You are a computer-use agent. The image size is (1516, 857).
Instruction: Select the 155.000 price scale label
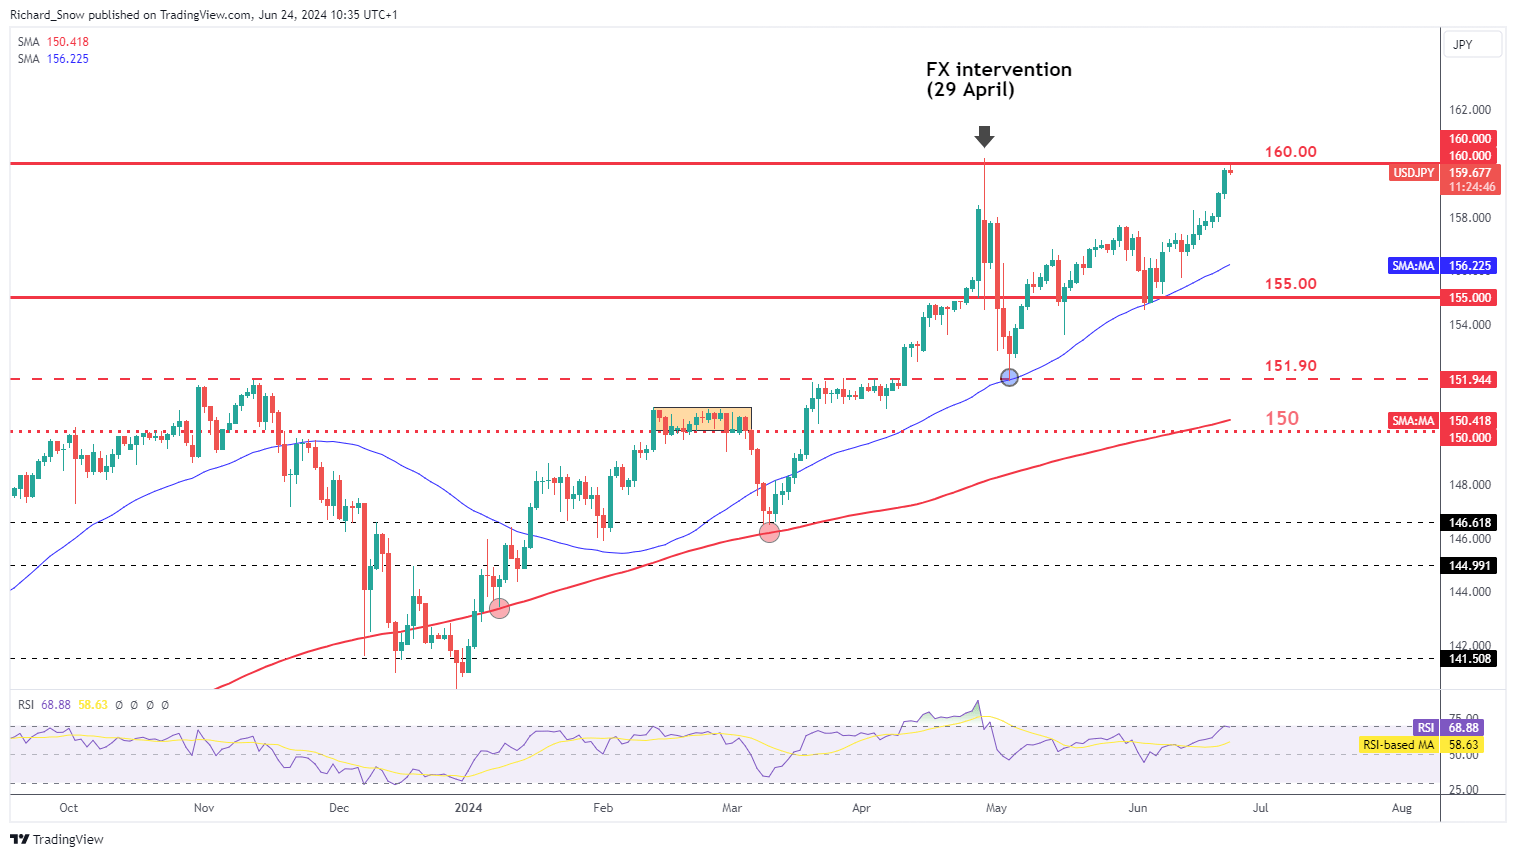pos(1470,298)
